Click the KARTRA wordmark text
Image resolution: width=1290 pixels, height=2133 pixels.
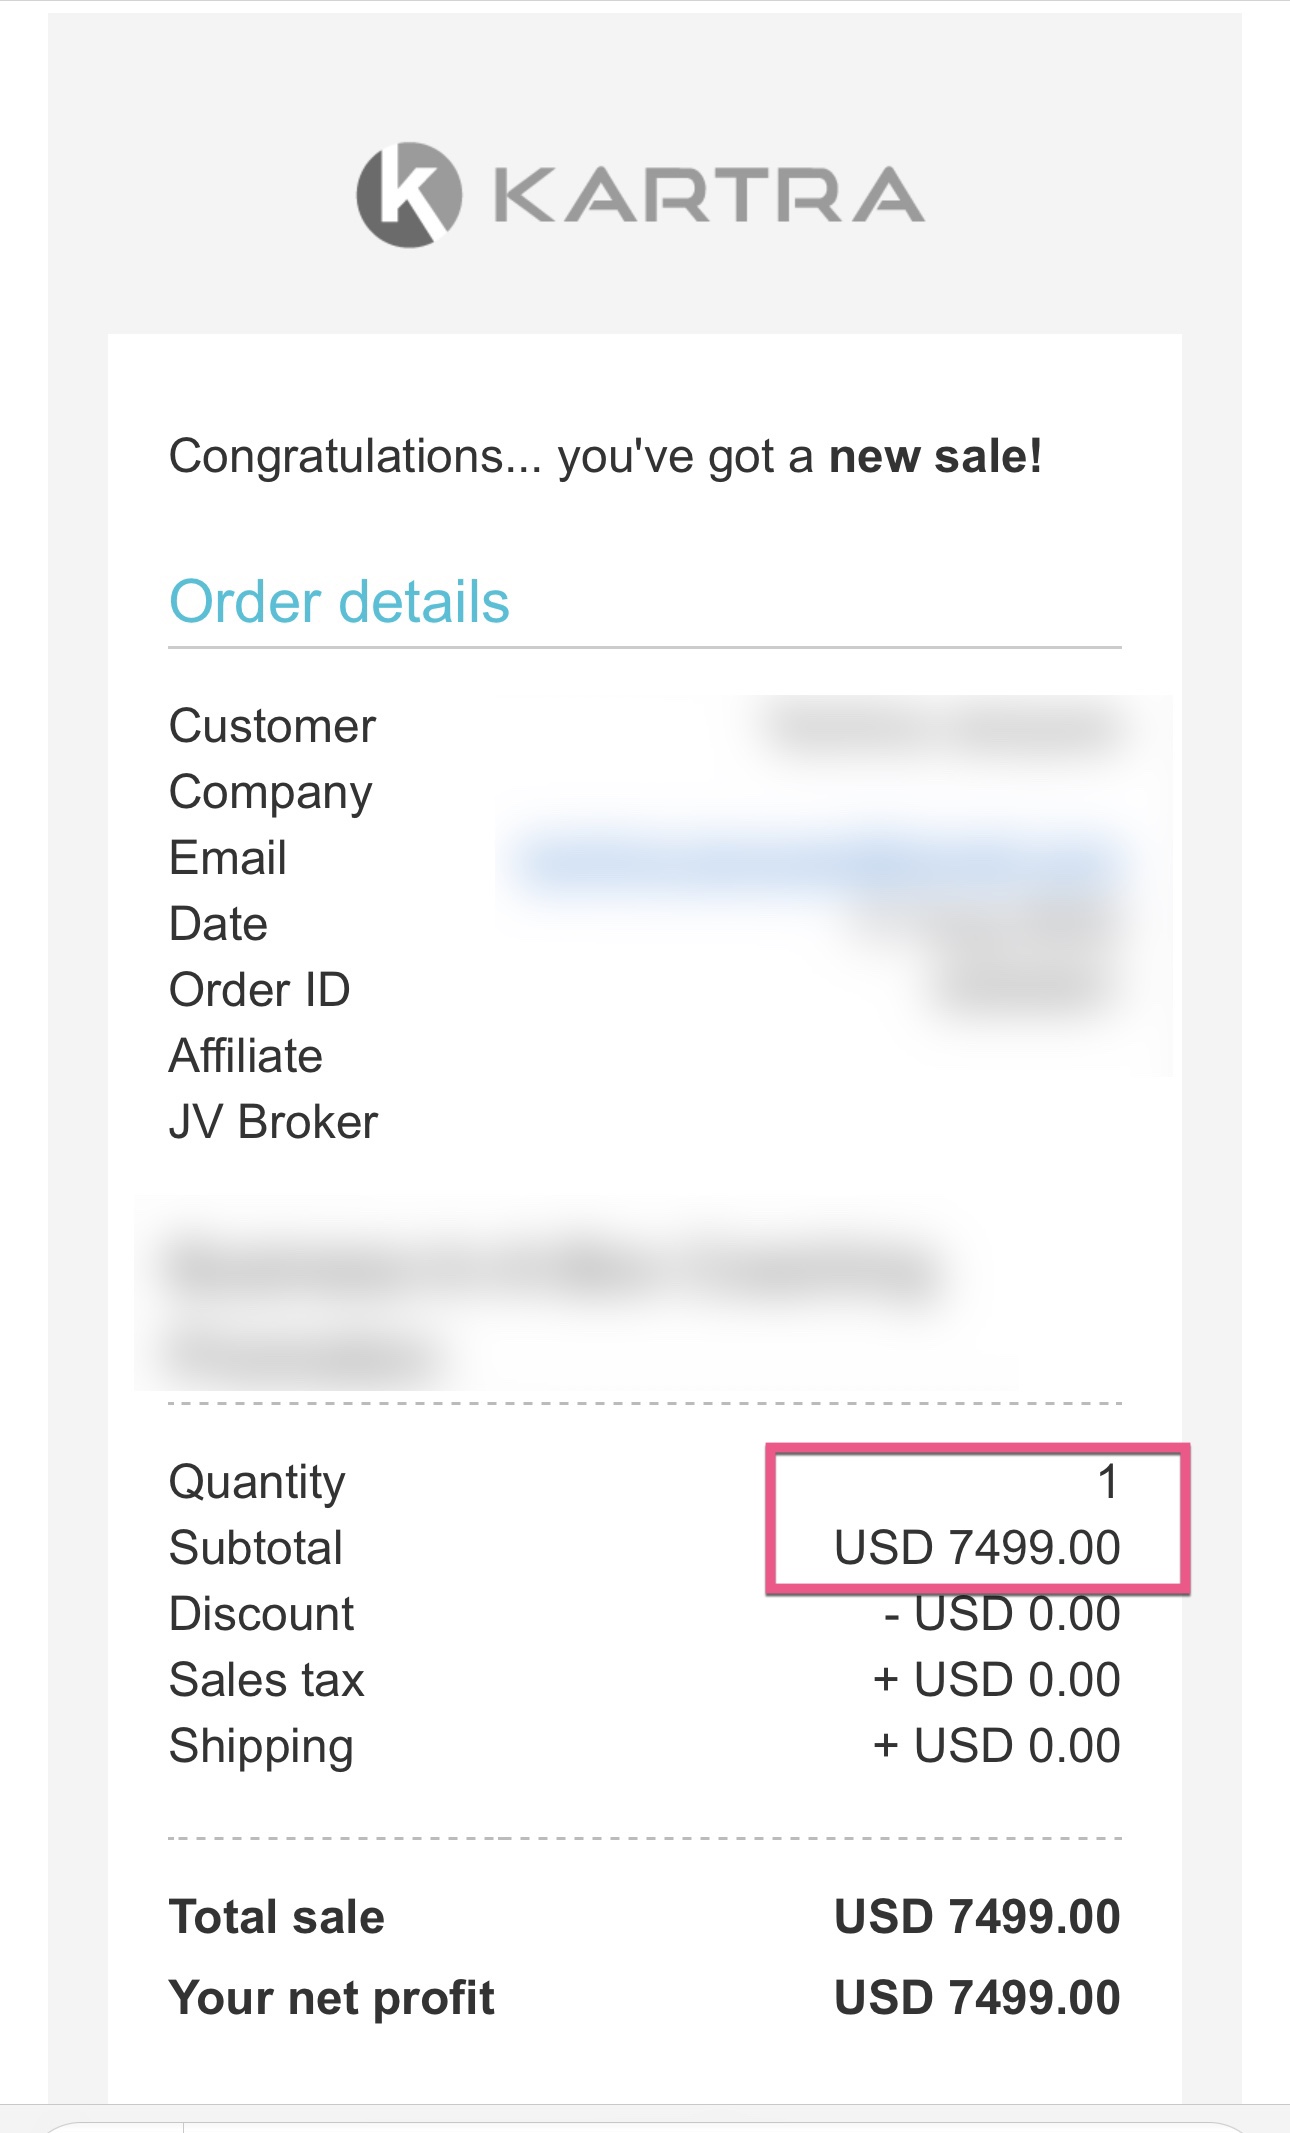tap(708, 195)
